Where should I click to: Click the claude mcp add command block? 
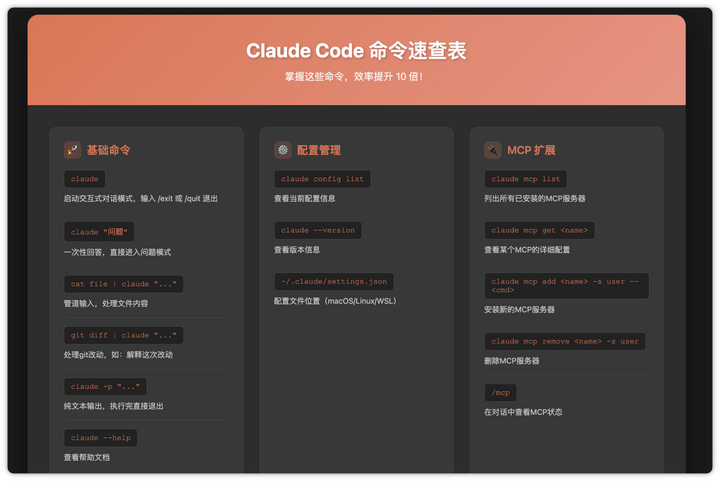(566, 286)
